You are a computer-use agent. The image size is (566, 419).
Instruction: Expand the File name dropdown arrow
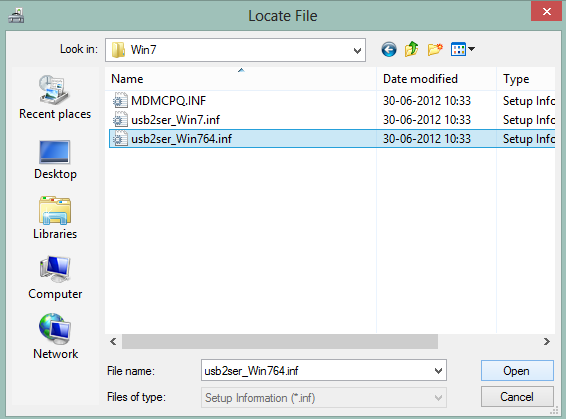(438, 371)
